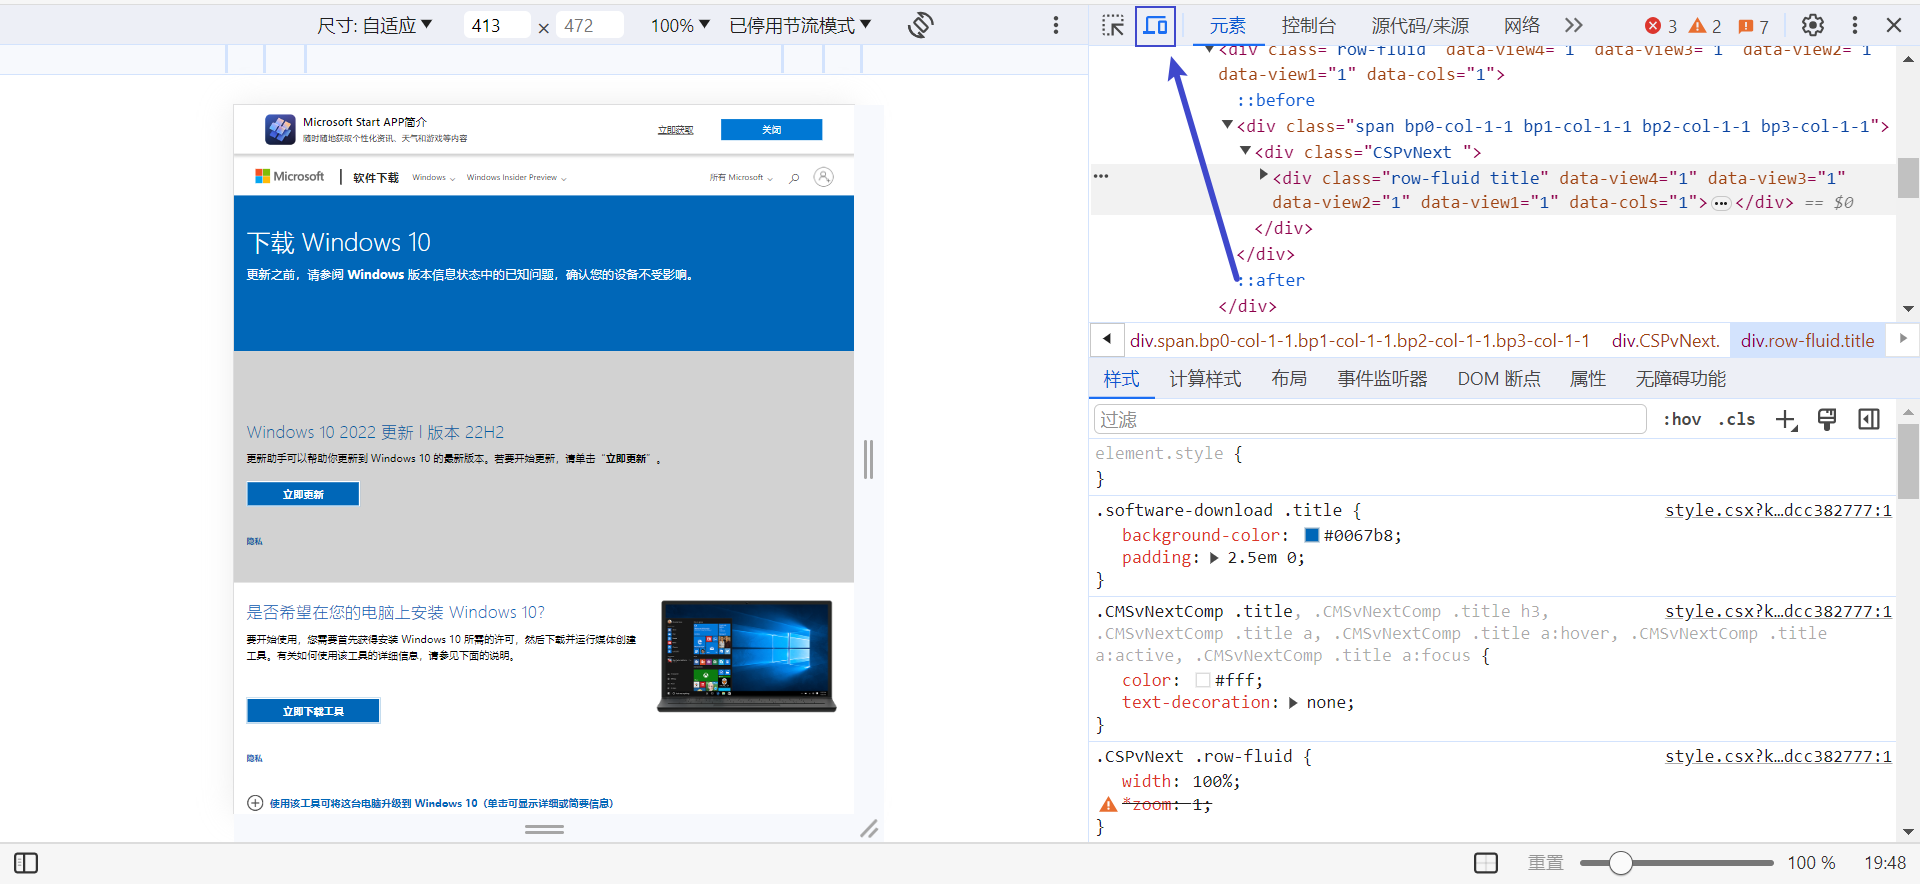Click the orange issues count indicator
This screenshot has width=1920, height=884.
point(1753,26)
